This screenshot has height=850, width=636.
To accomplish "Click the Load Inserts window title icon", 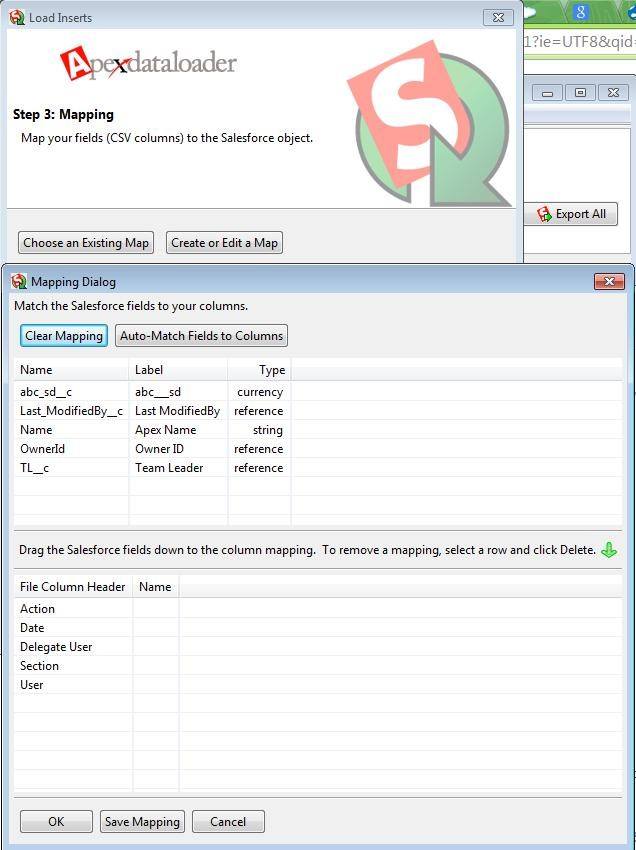I will click(17, 17).
